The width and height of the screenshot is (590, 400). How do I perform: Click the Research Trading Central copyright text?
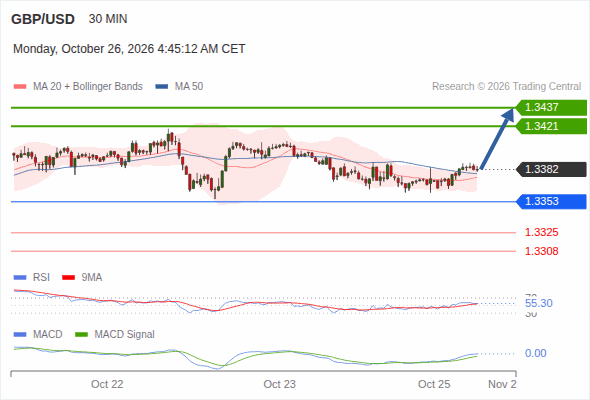tap(506, 87)
